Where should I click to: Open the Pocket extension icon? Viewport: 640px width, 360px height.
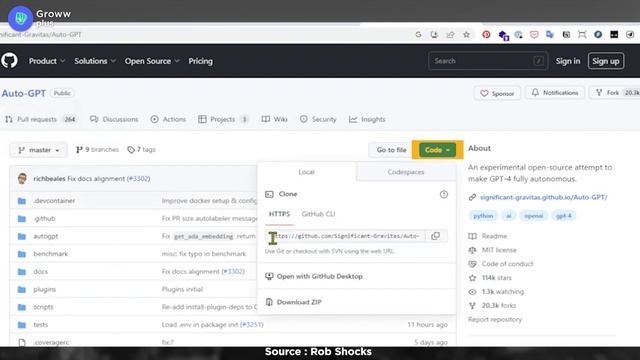click(x=534, y=35)
